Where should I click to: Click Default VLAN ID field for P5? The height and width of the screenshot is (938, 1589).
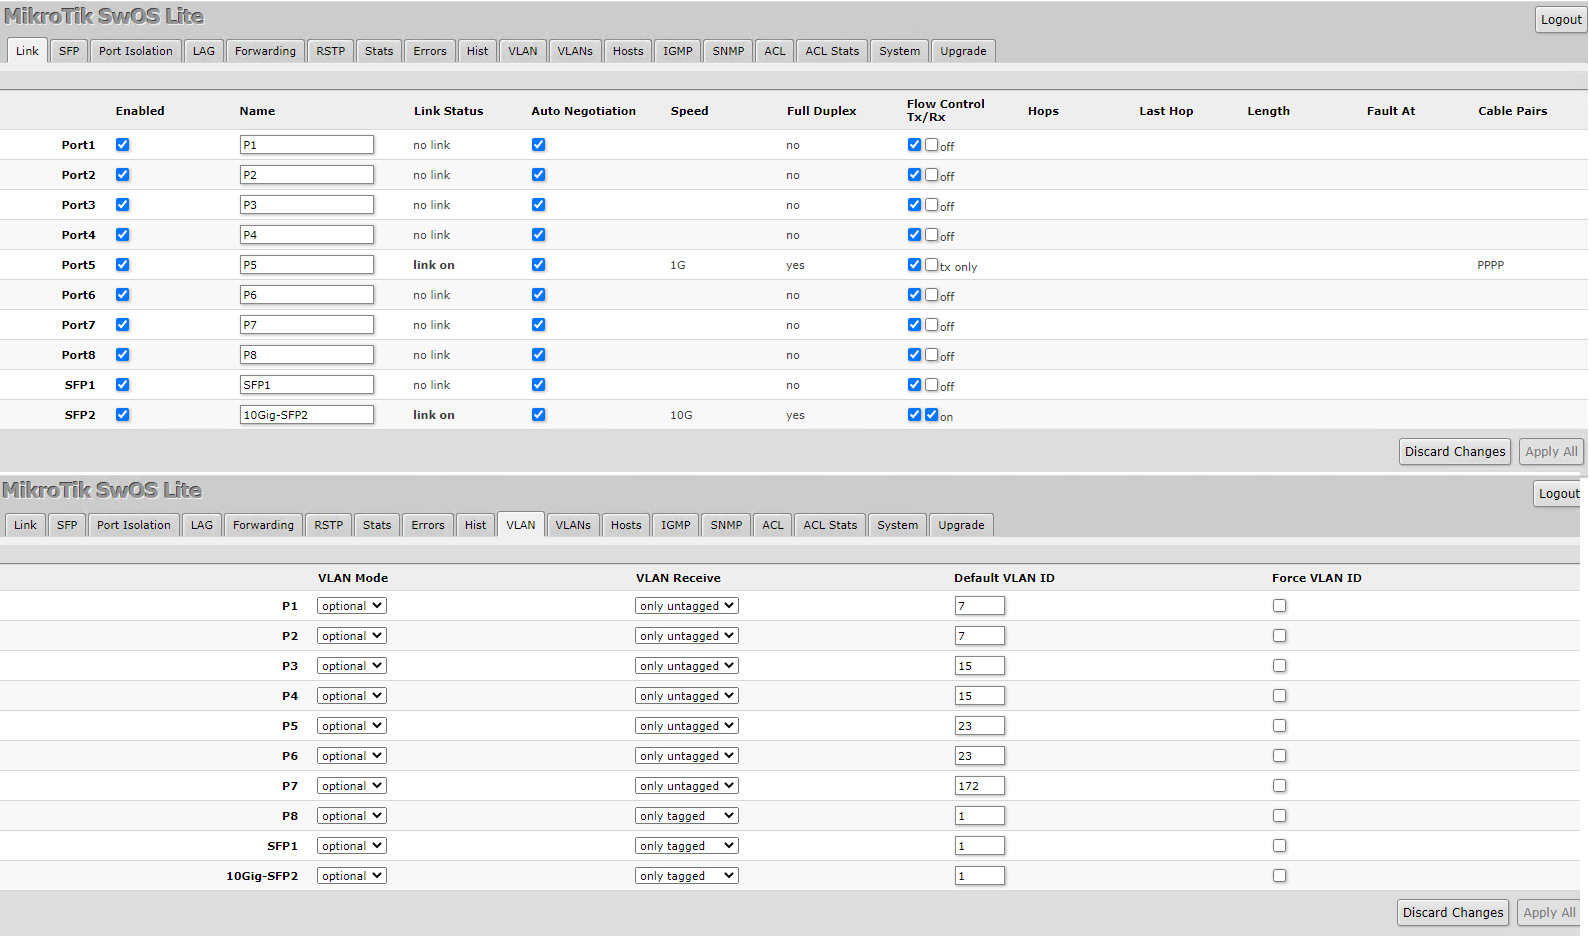[x=980, y=726]
